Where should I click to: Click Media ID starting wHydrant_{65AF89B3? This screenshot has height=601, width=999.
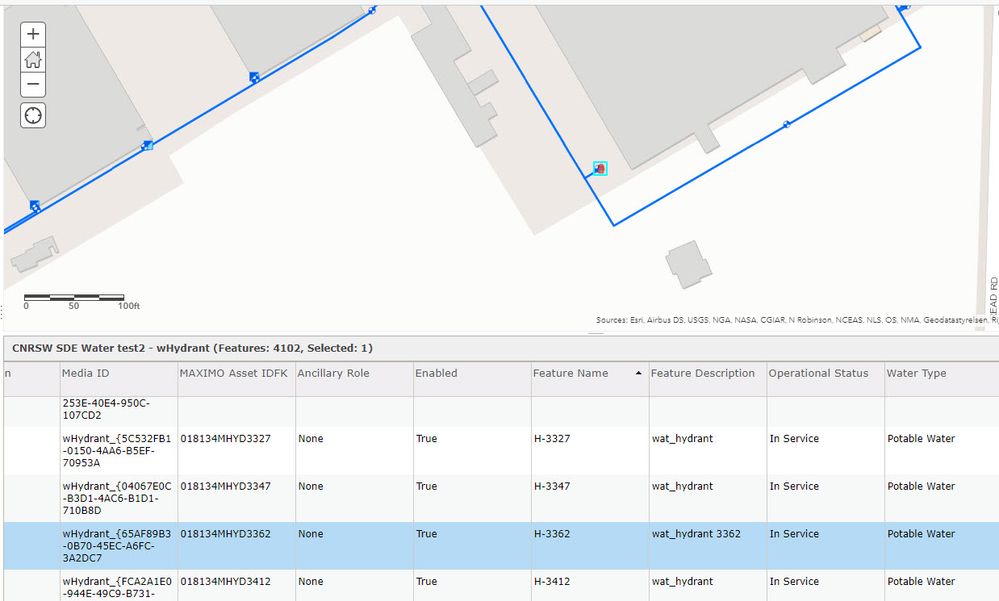117,546
